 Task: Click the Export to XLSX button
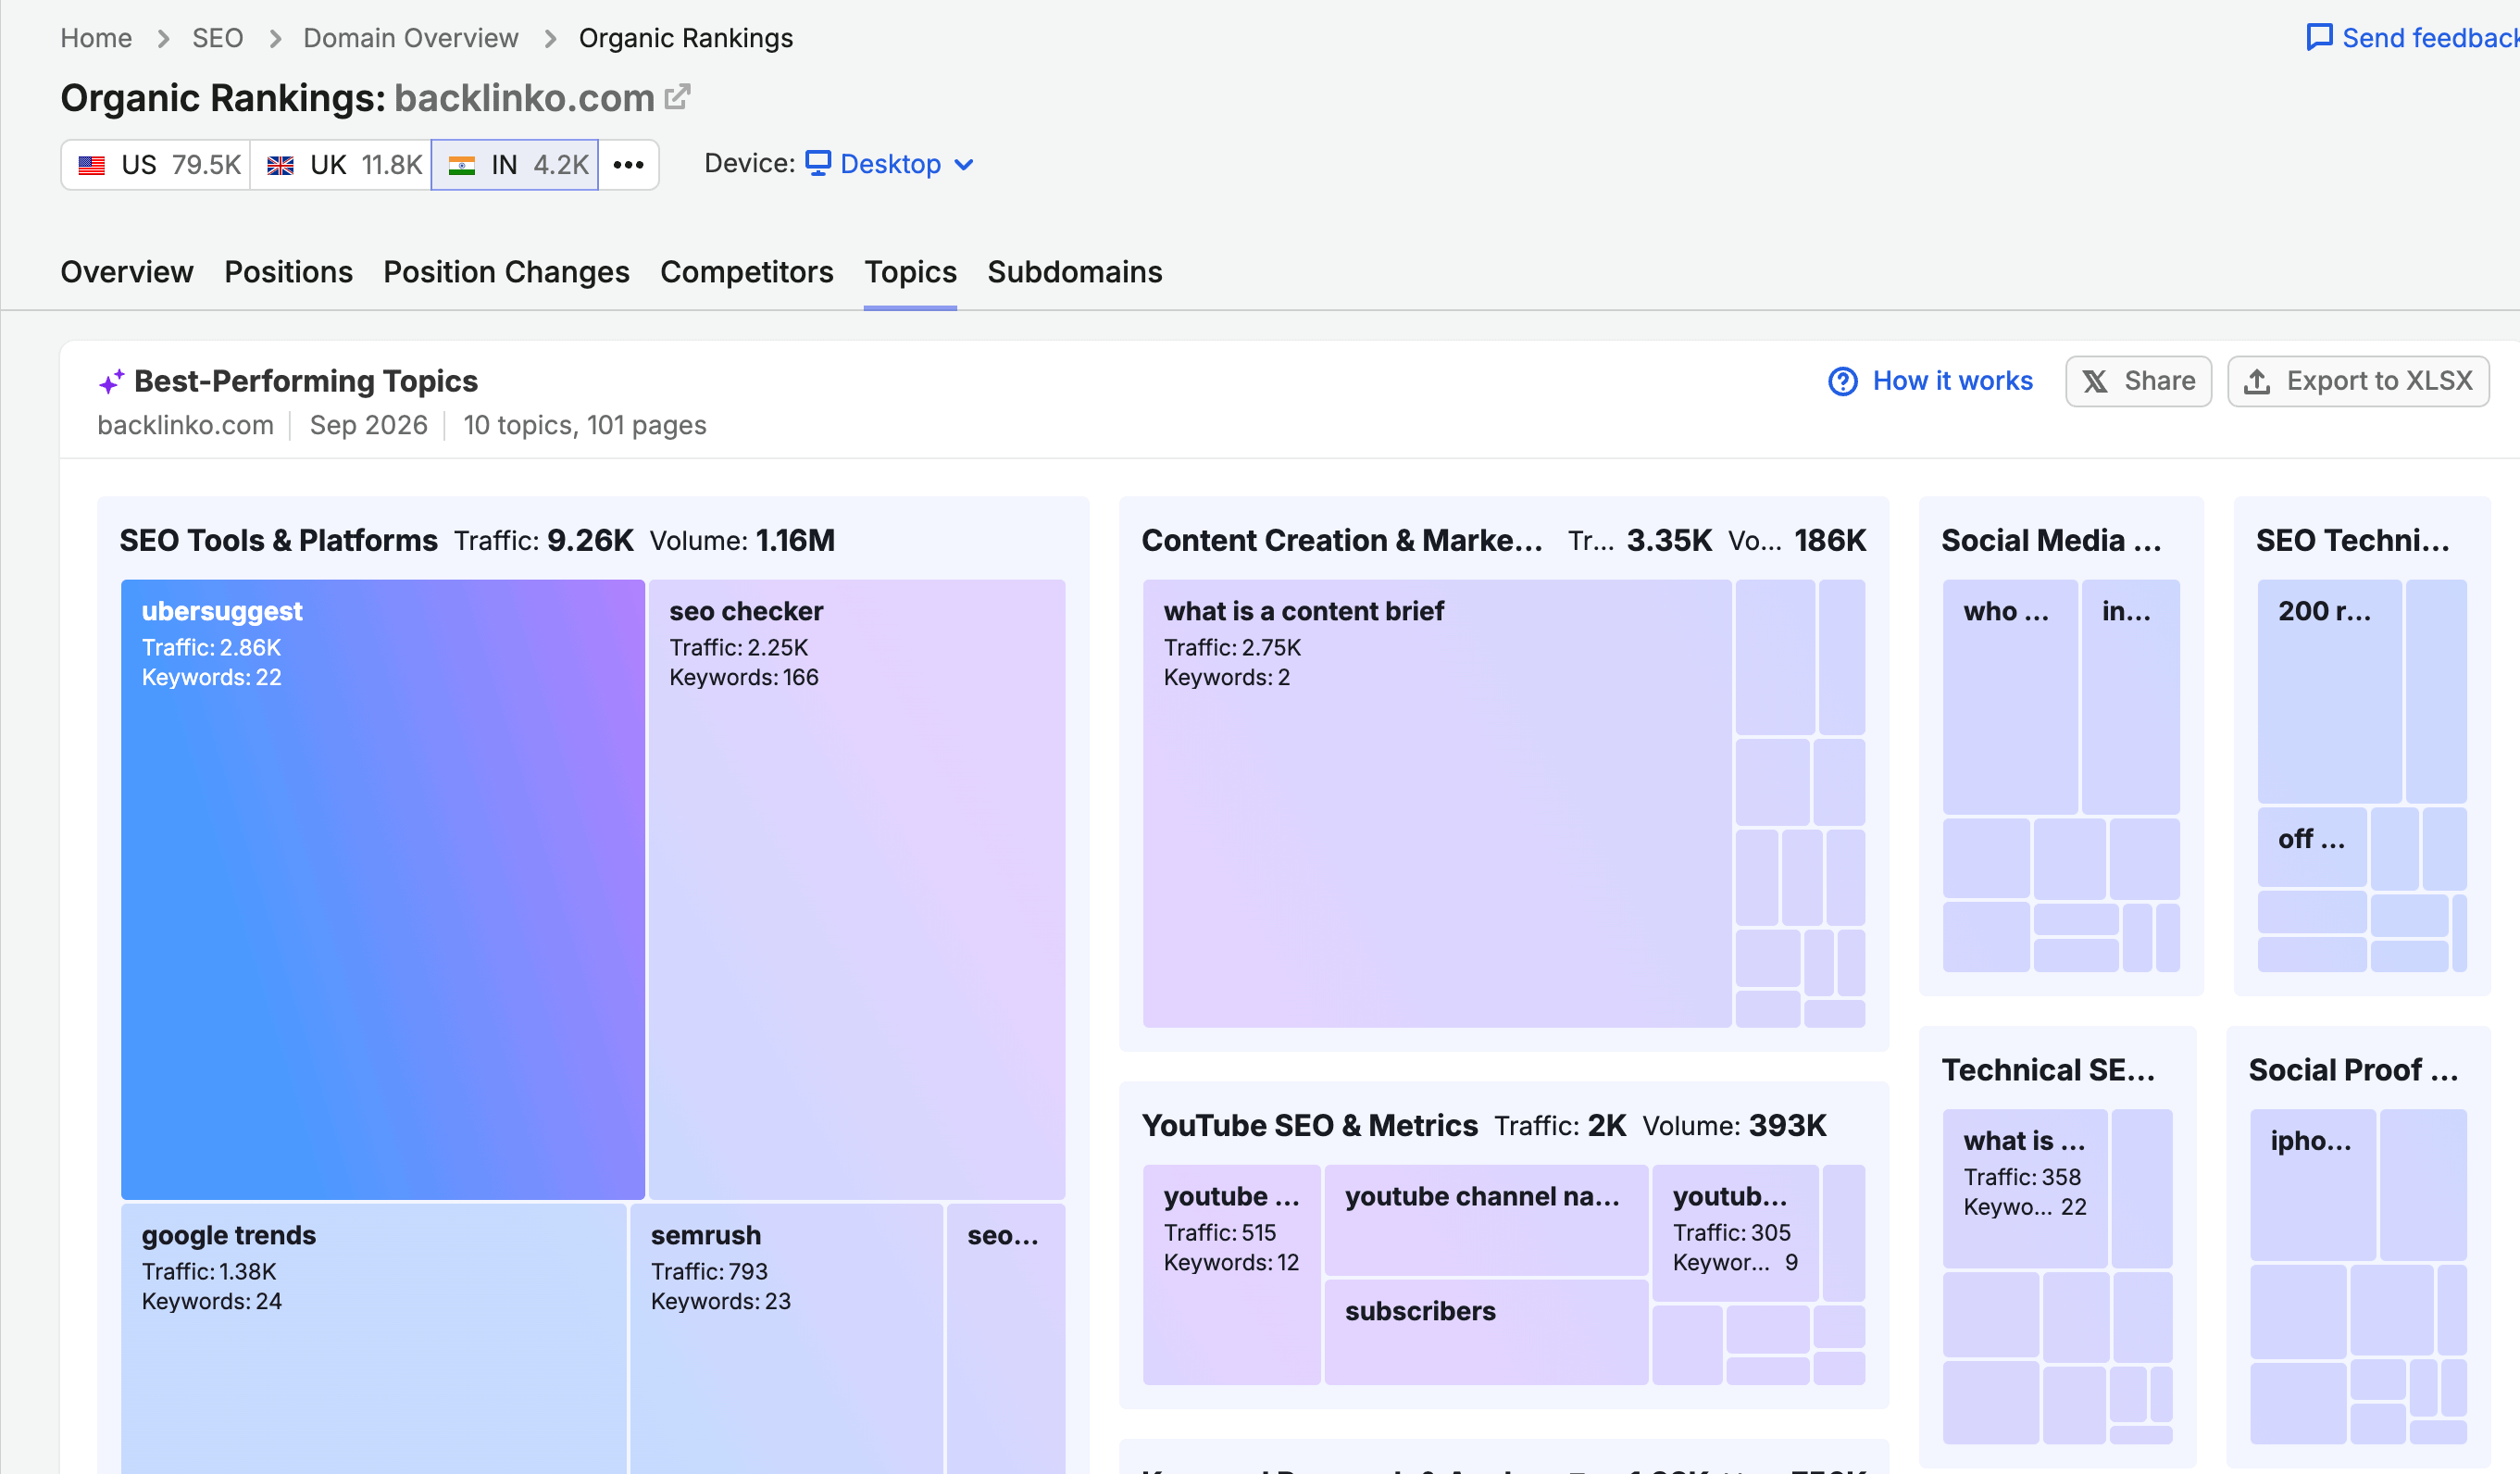[x=2358, y=381]
